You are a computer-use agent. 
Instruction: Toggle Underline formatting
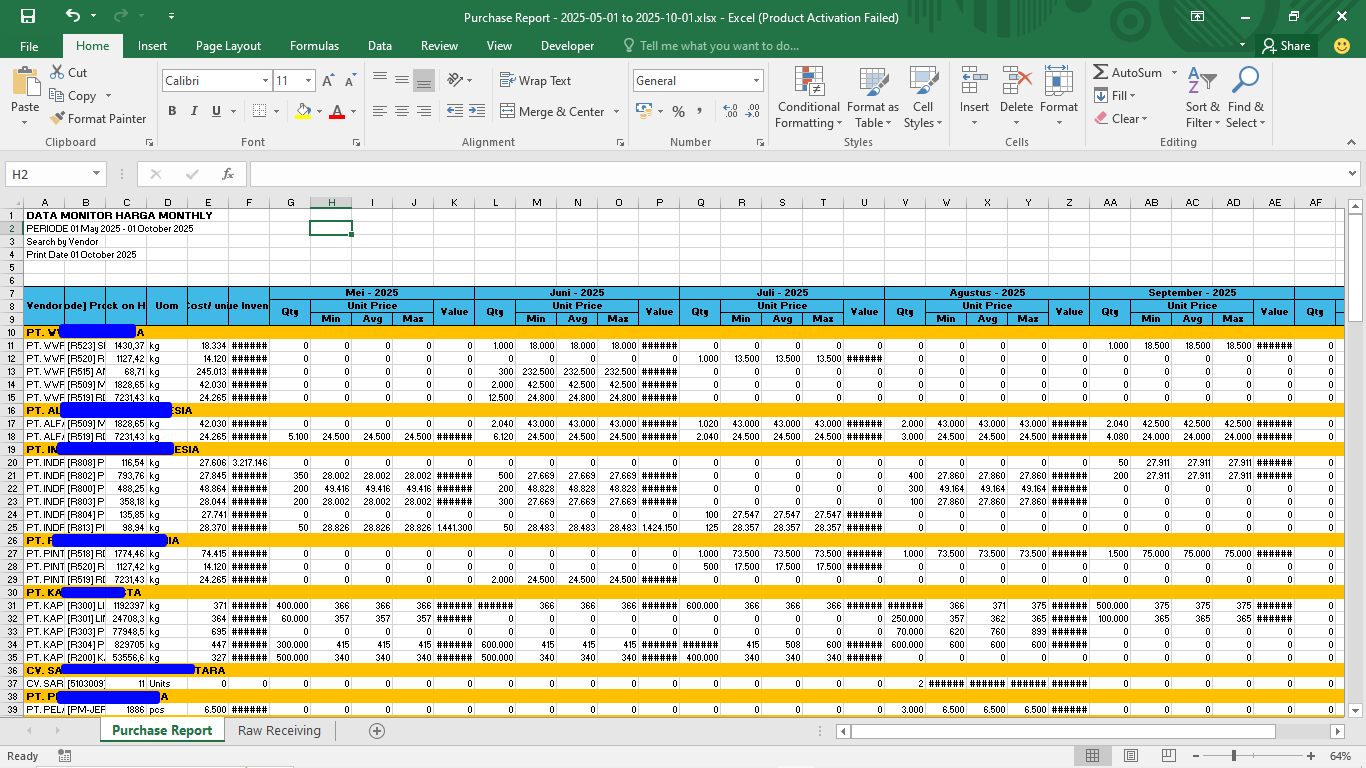[216, 111]
